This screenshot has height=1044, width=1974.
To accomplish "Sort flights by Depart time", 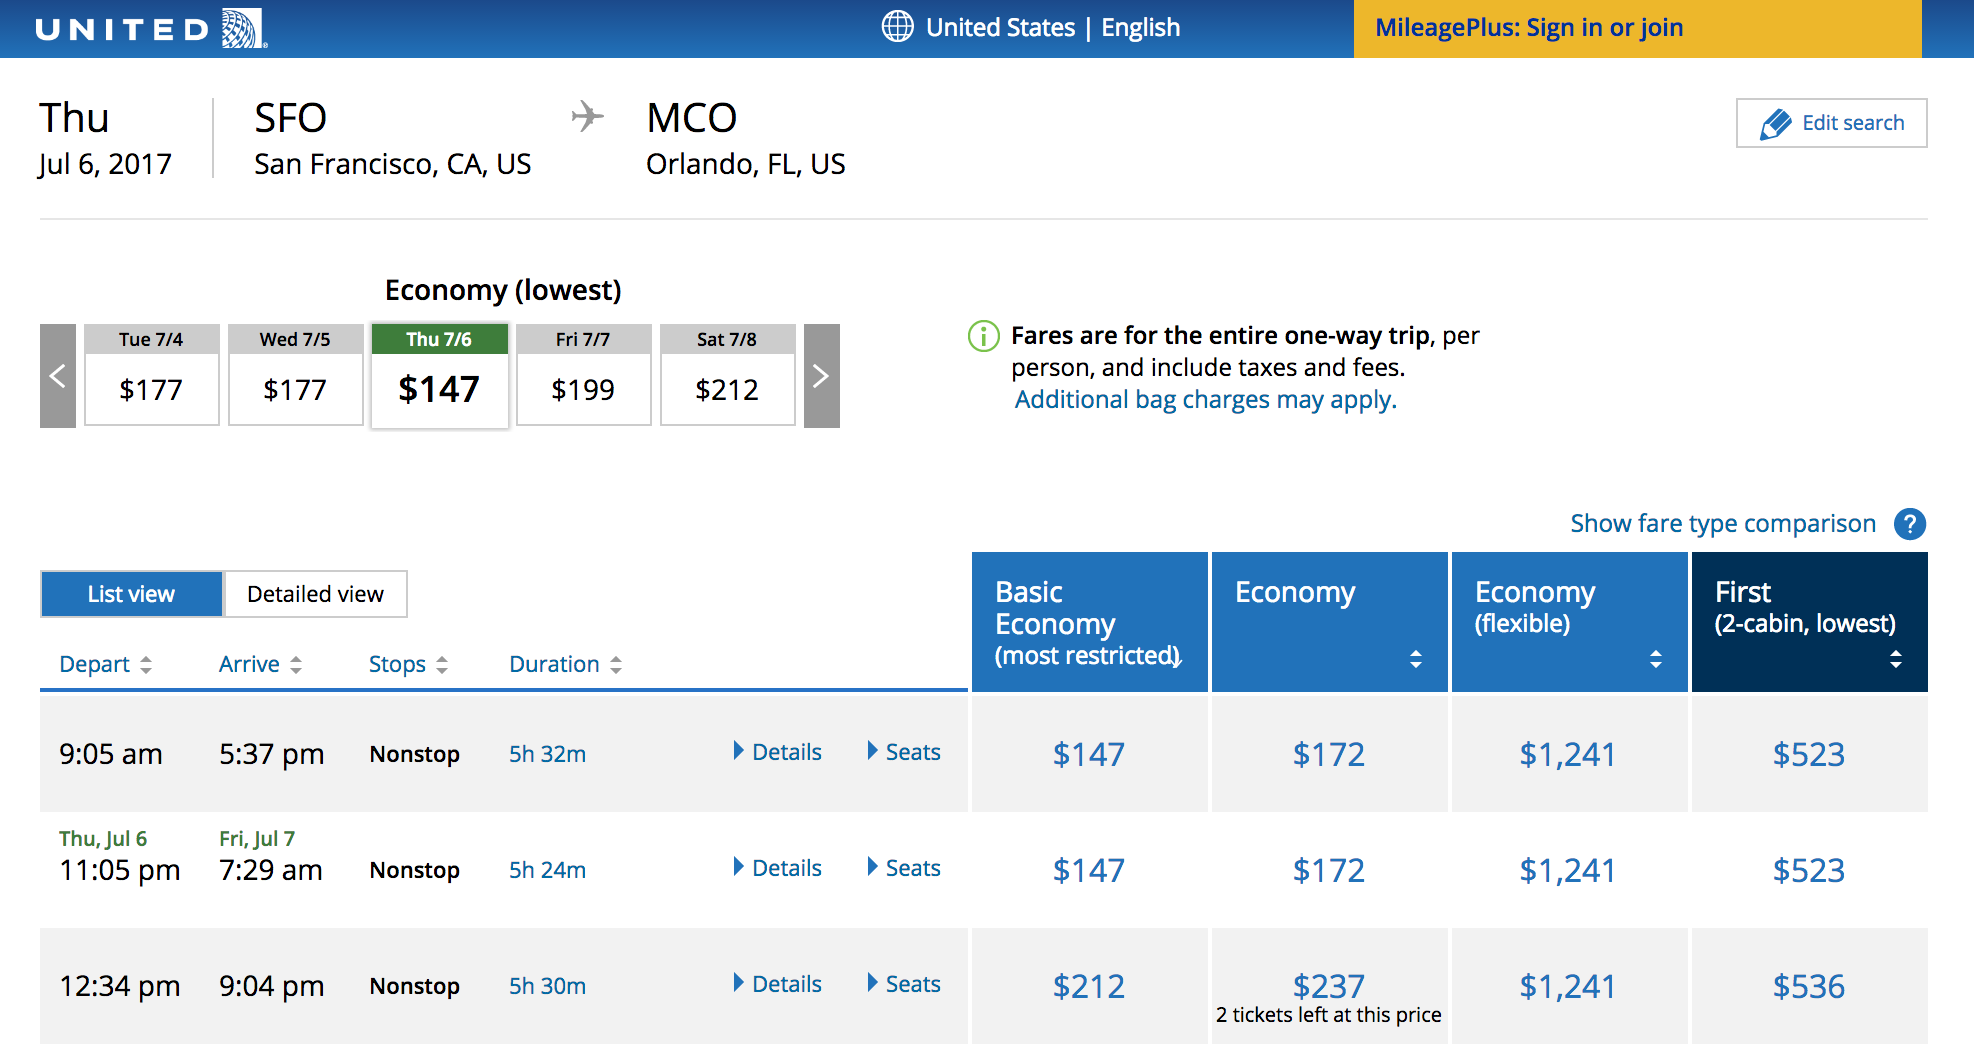I will coord(105,665).
